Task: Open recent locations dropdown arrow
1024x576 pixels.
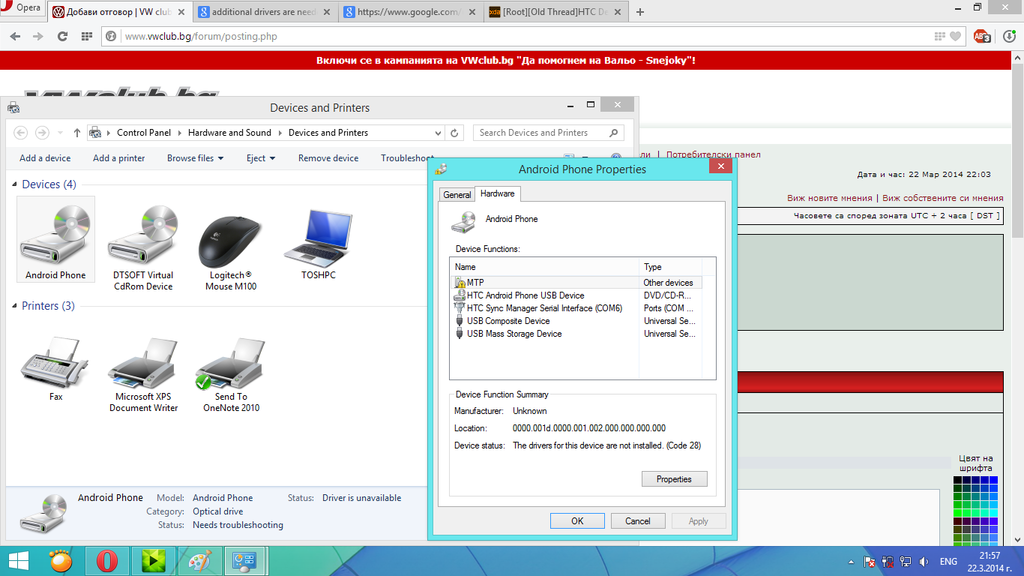Action: (x=60, y=133)
